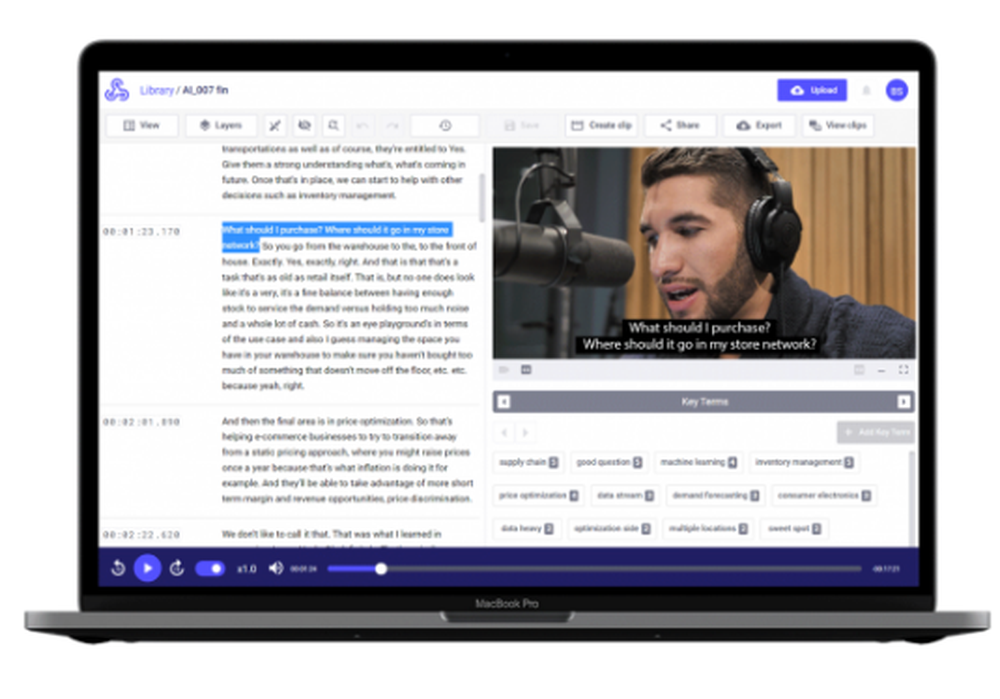The width and height of the screenshot is (1000, 699).
Task: Open the View menu in toolbar
Action: [142, 125]
